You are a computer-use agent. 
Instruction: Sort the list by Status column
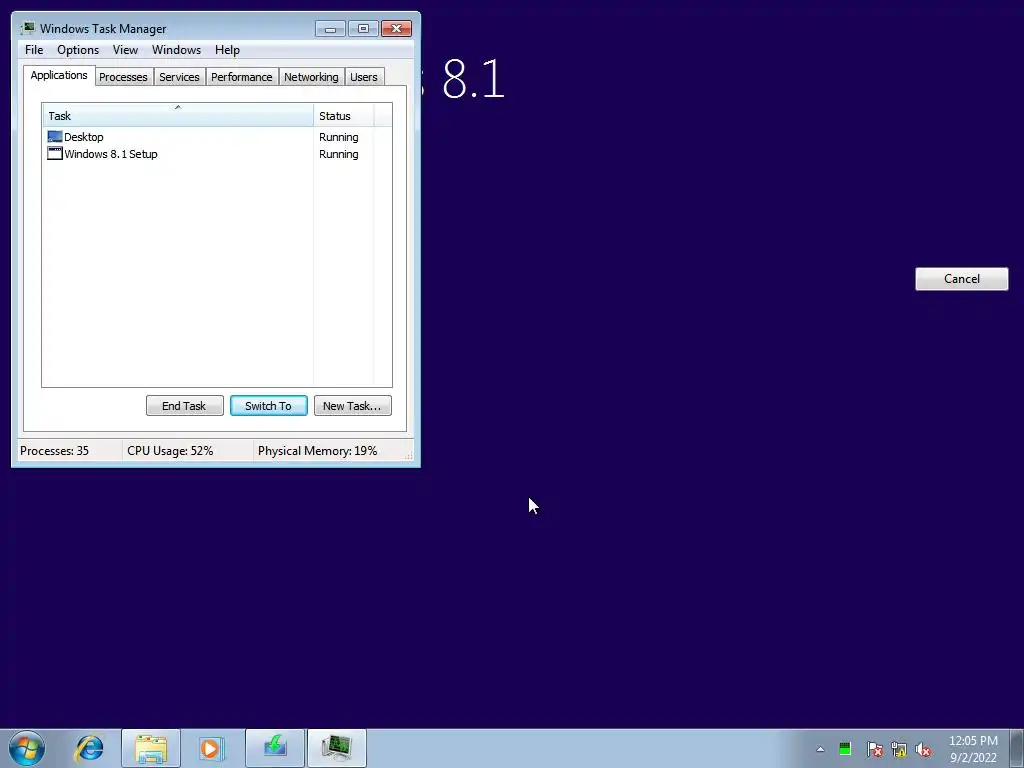(344, 116)
